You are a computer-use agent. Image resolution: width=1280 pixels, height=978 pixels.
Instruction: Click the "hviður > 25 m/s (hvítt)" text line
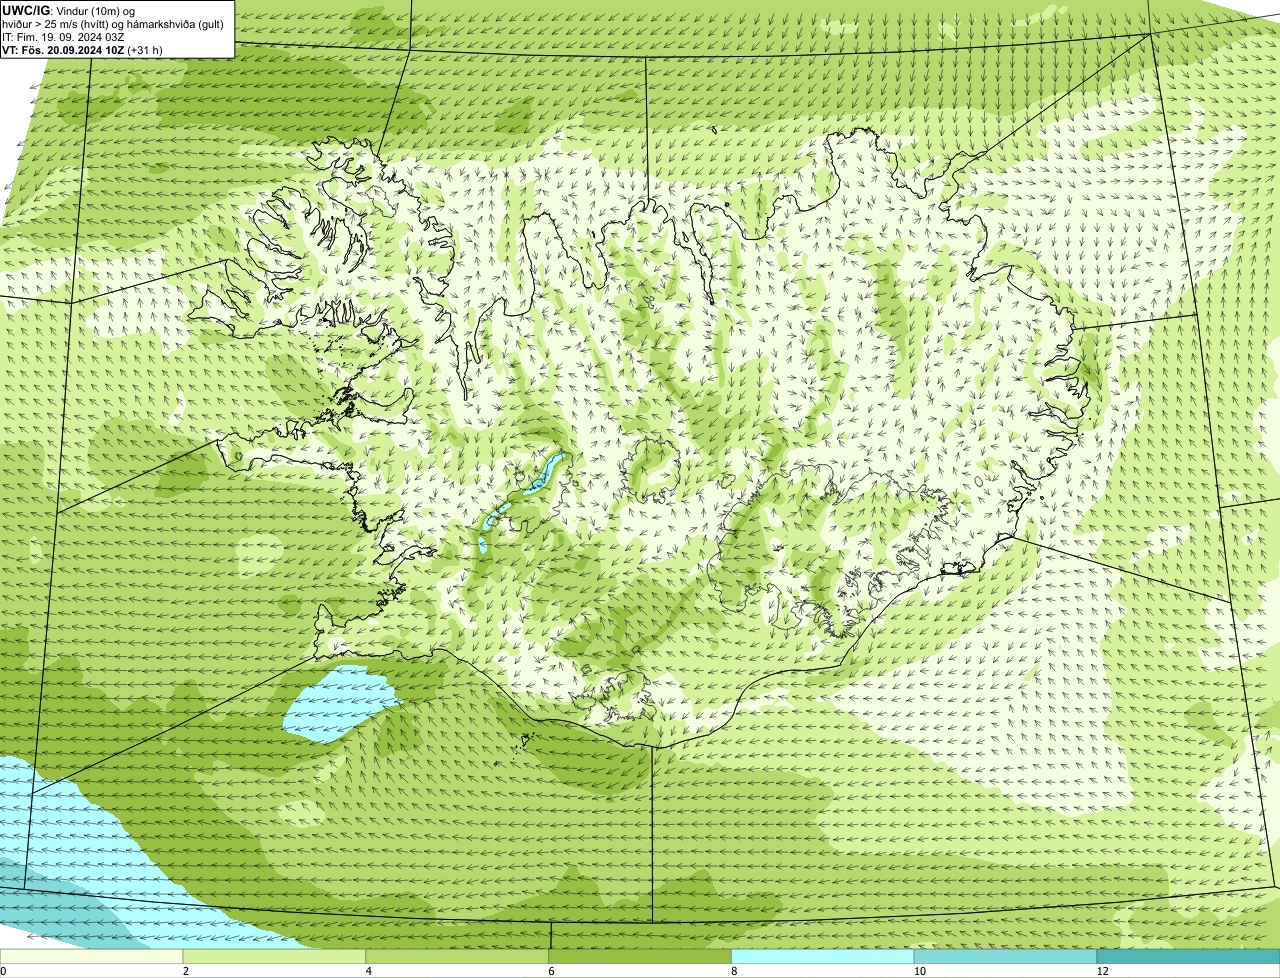pos(115,24)
